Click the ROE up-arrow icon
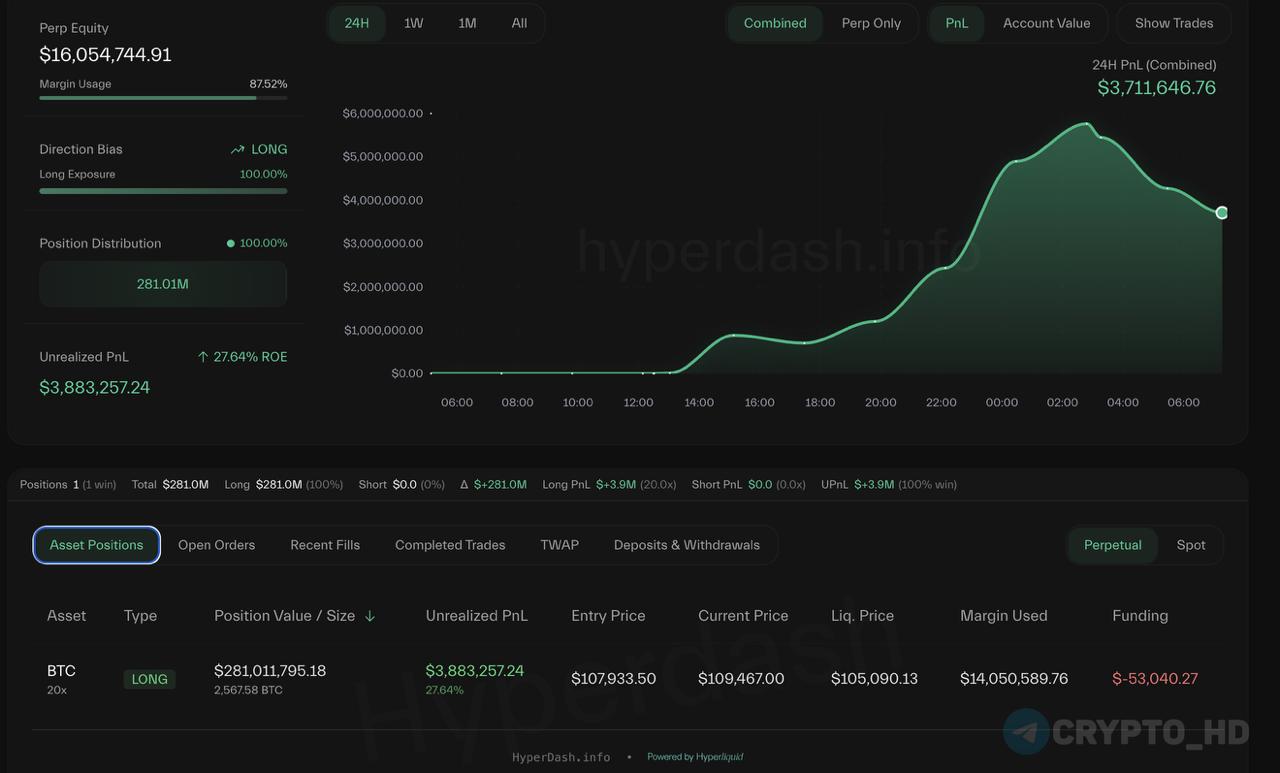The width and height of the screenshot is (1280, 773). coord(203,357)
